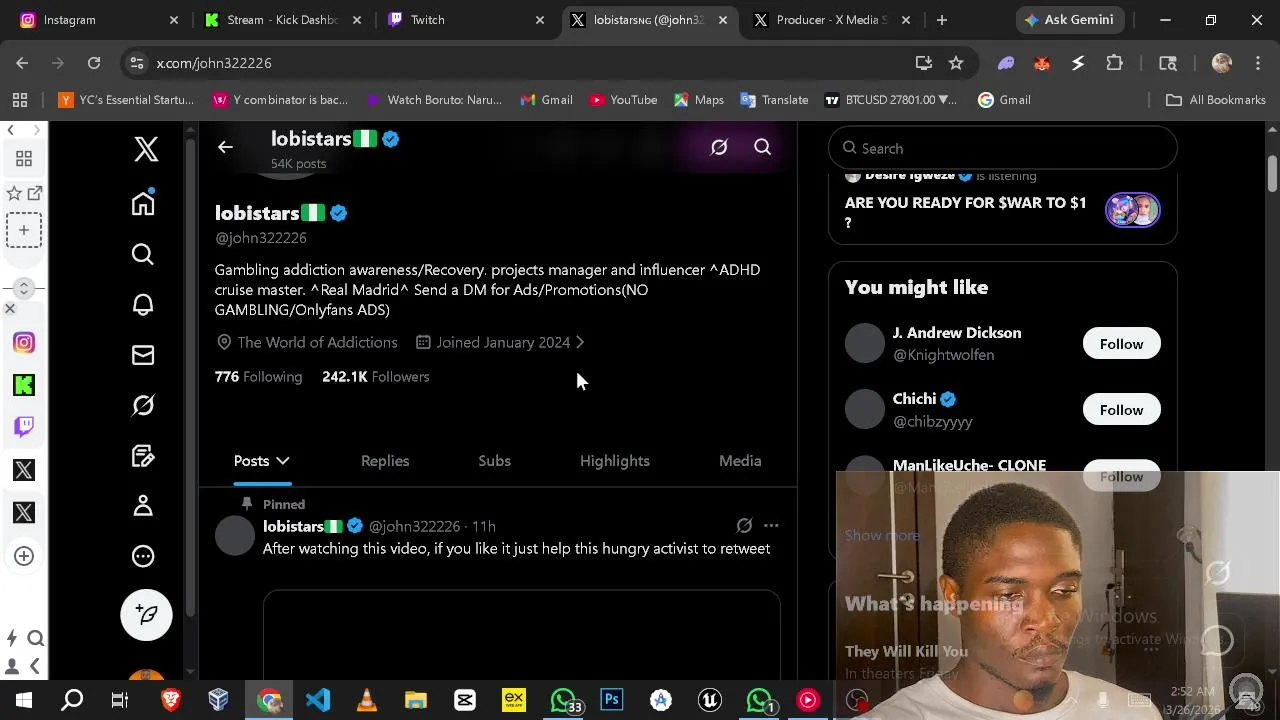The width and height of the screenshot is (1280, 720).
Task: Click the round Post compose feather button
Action: 147,614
